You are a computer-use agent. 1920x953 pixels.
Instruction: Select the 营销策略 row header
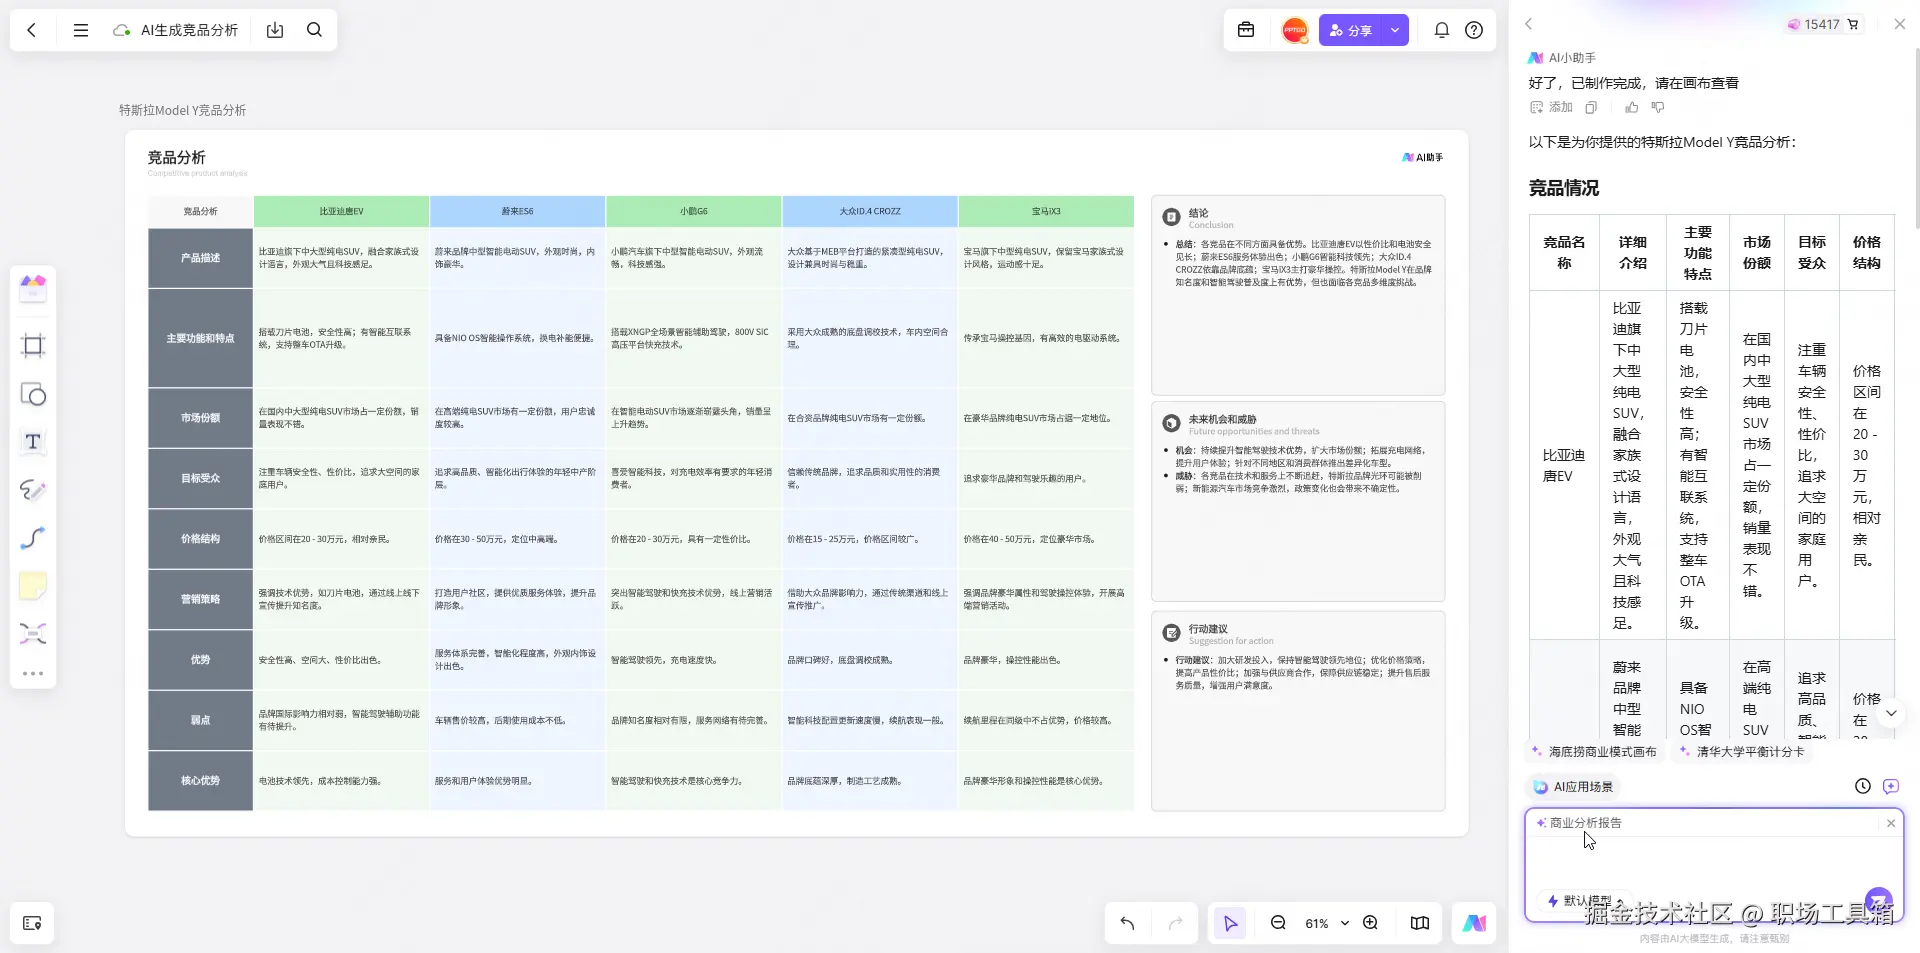coord(200,599)
